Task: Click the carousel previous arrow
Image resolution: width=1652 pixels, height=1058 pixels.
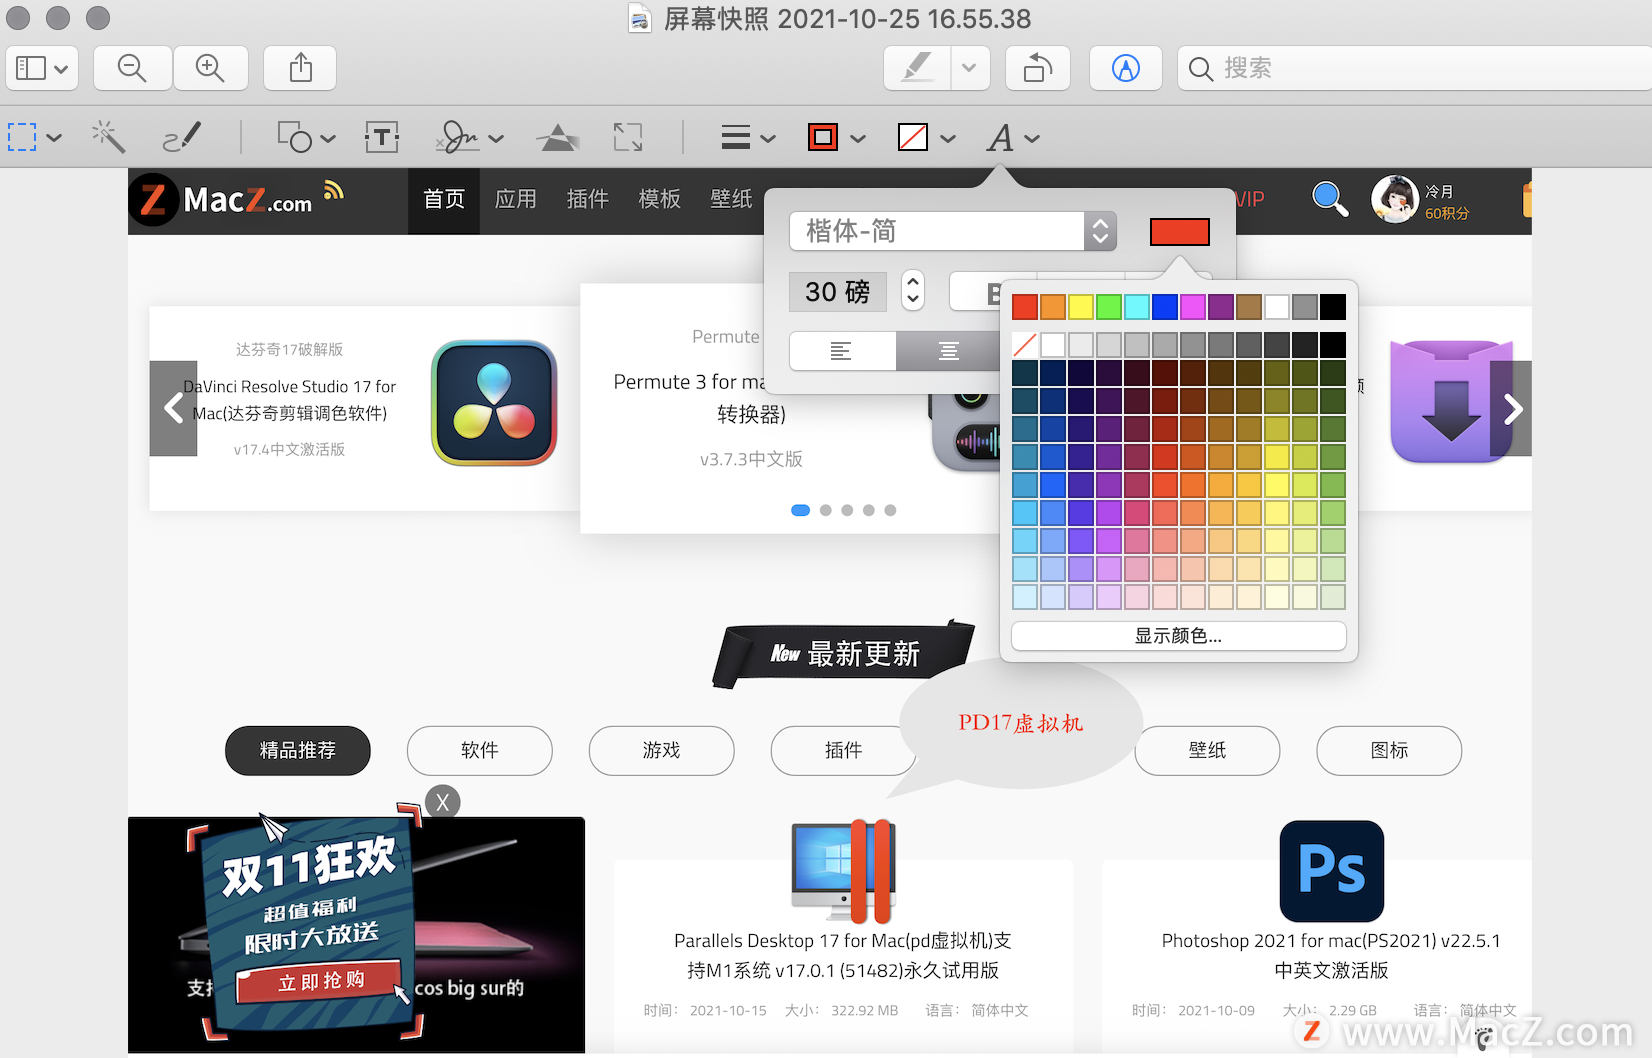Action: (x=174, y=408)
